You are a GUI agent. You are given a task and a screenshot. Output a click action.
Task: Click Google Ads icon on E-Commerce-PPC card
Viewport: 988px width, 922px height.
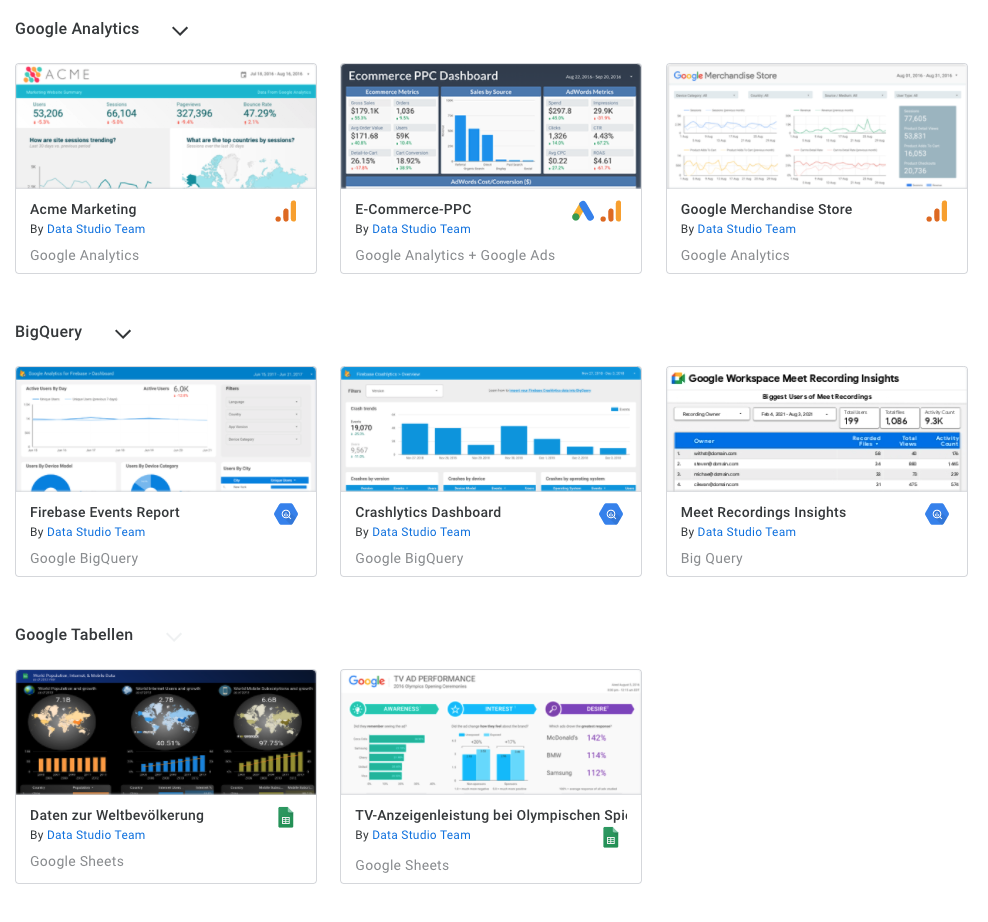coord(583,212)
